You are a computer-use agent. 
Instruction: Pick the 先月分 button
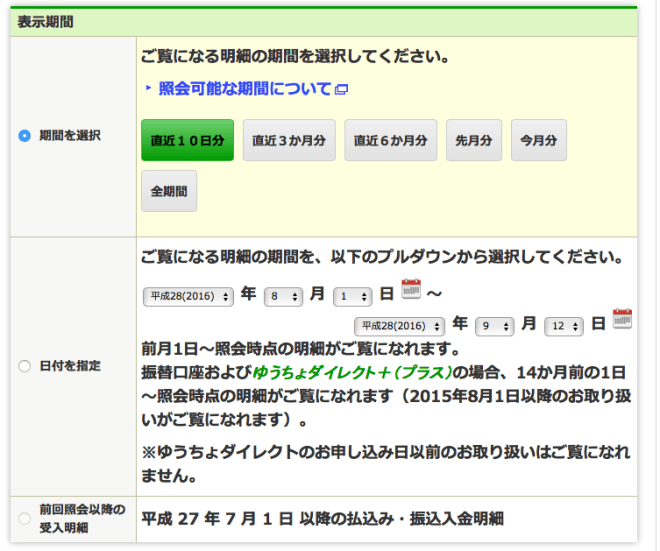tap(474, 140)
